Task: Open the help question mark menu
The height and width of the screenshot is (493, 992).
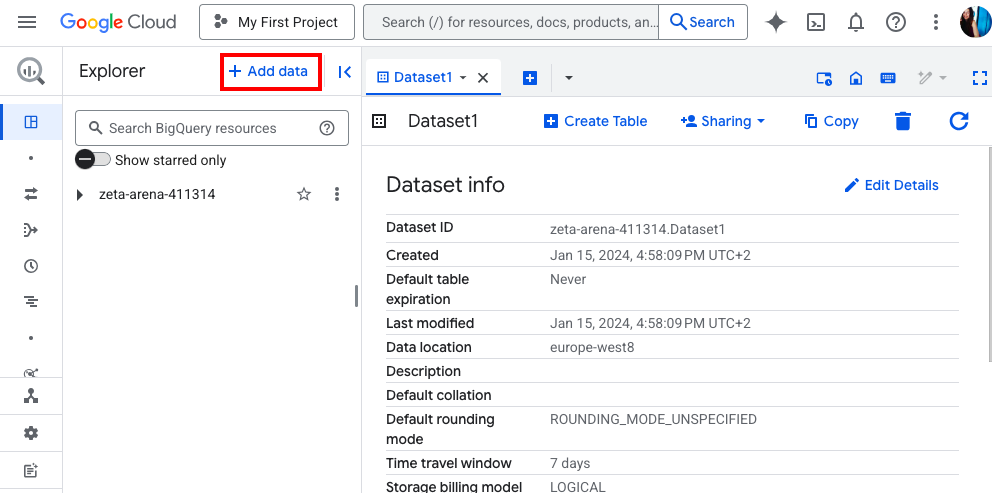Action: click(x=896, y=22)
